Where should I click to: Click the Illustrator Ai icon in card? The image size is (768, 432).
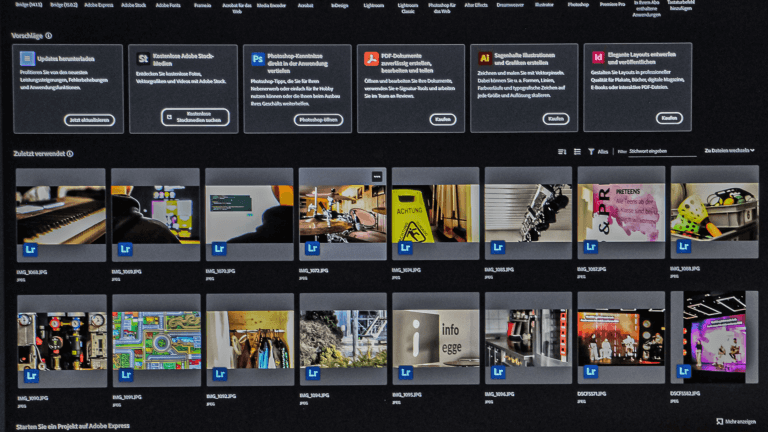(485, 59)
